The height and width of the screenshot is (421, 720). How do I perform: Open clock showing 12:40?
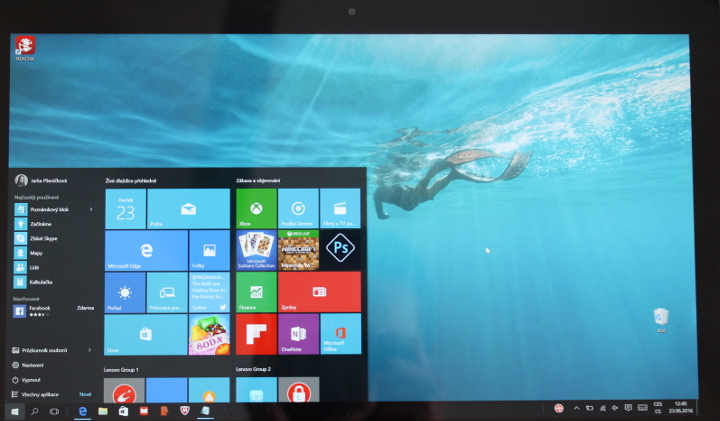coord(681,407)
